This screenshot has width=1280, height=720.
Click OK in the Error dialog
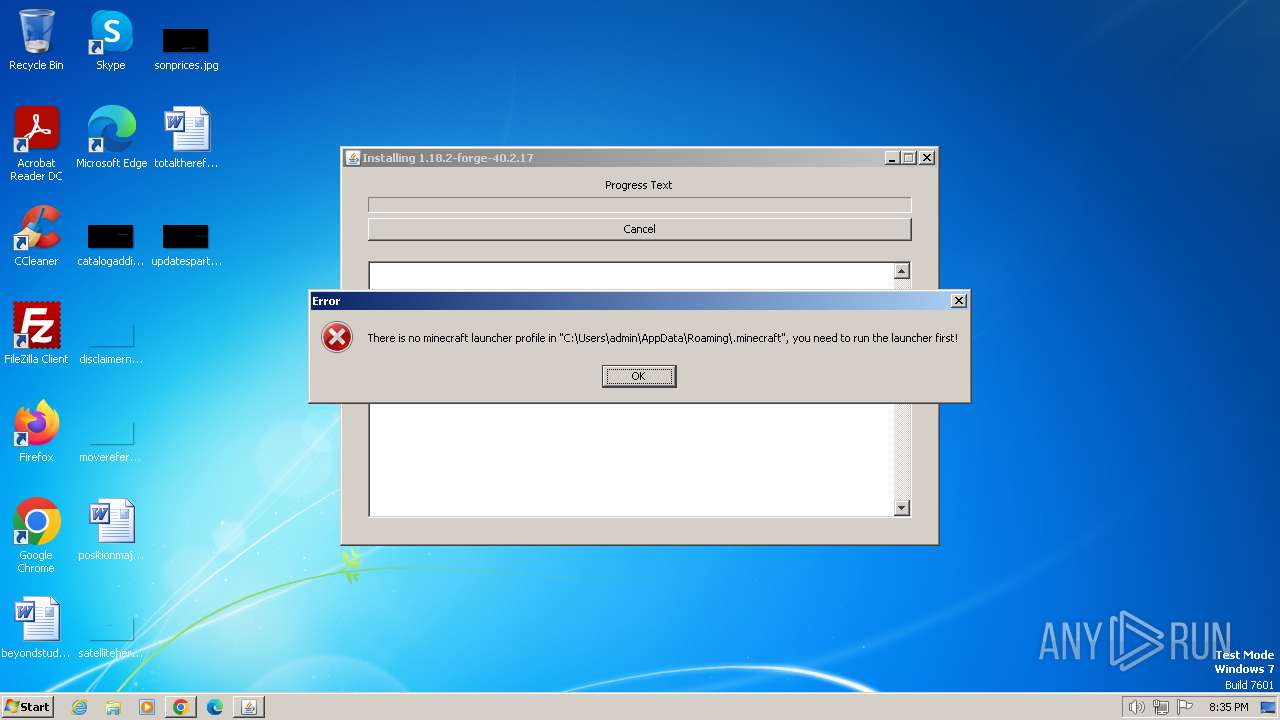pos(639,376)
